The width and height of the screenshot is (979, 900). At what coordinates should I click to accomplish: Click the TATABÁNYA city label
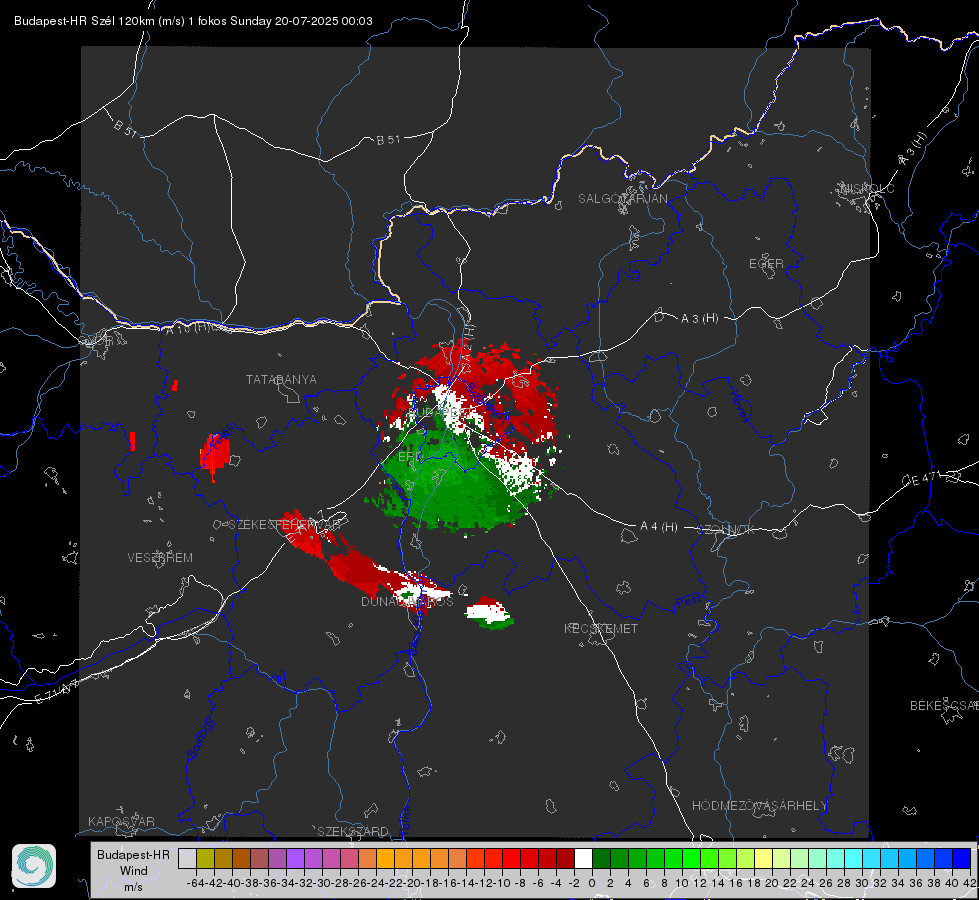pos(281,380)
